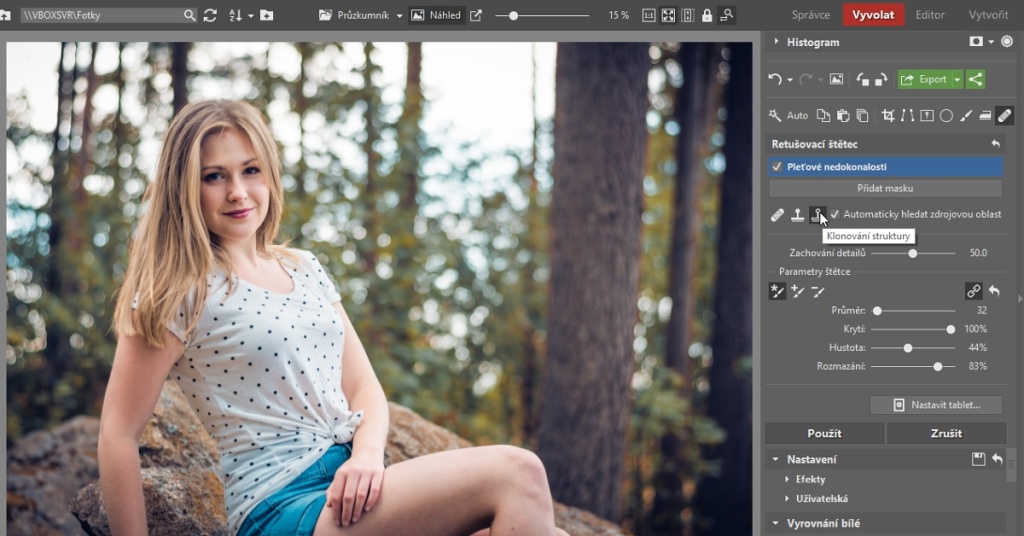Screen dimensions: 1024x536
Task: Click the Přidat masku button
Action: point(885,188)
